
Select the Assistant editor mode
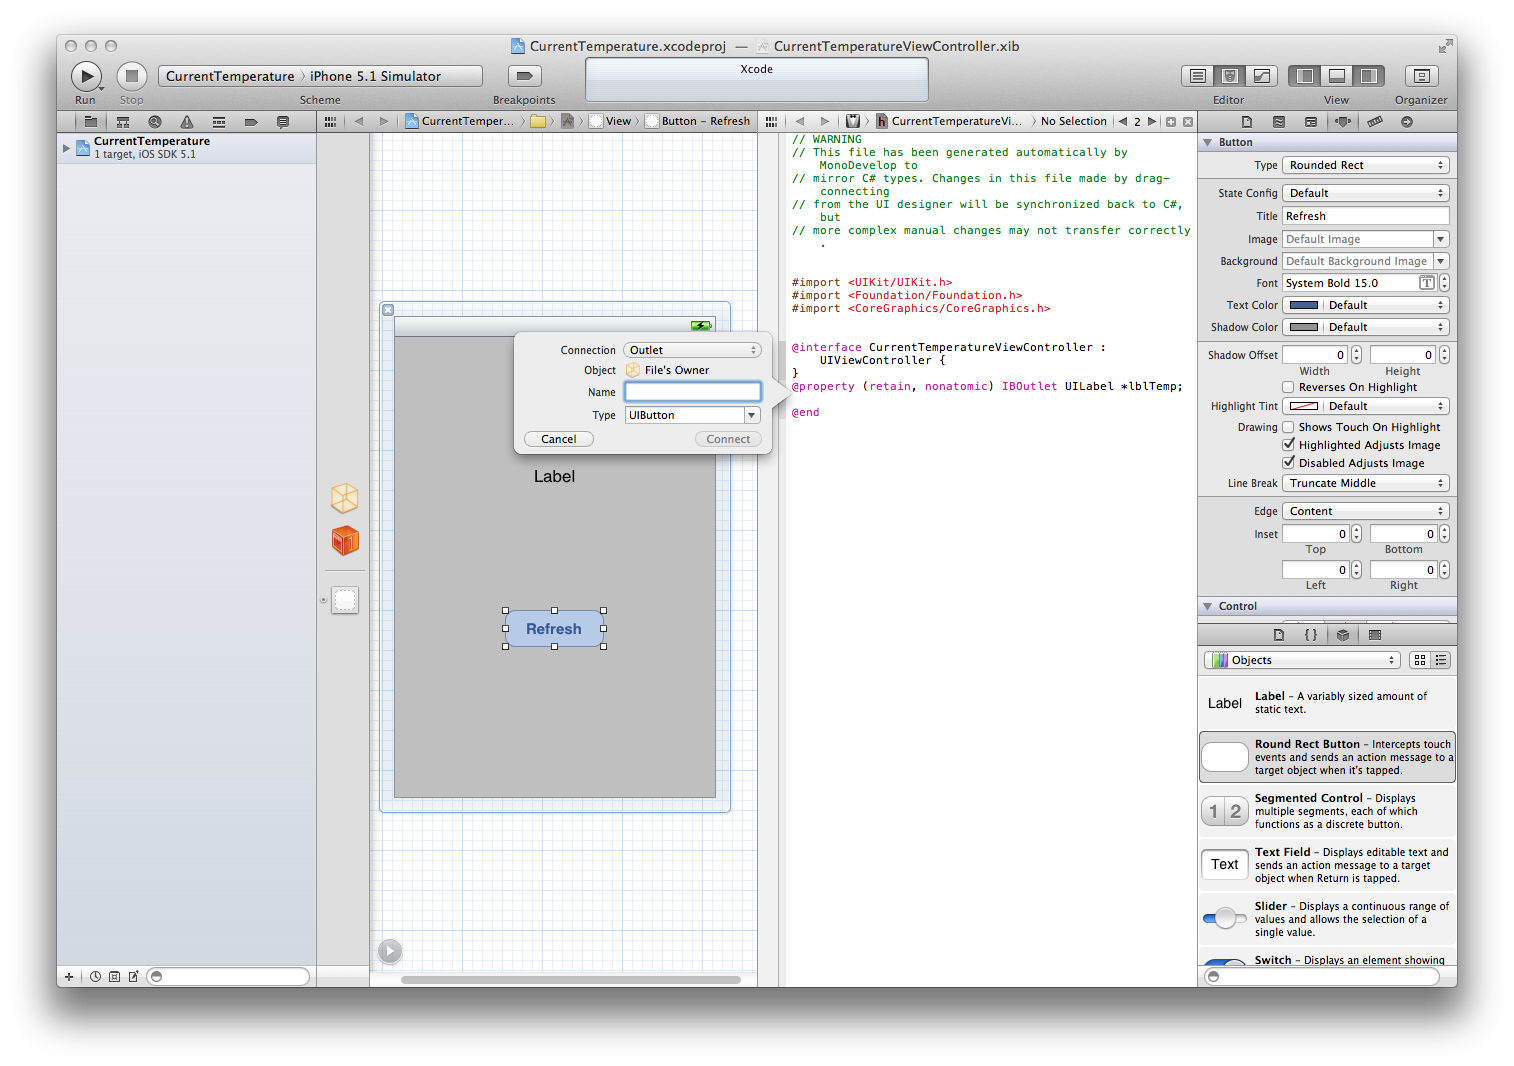(1230, 76)
